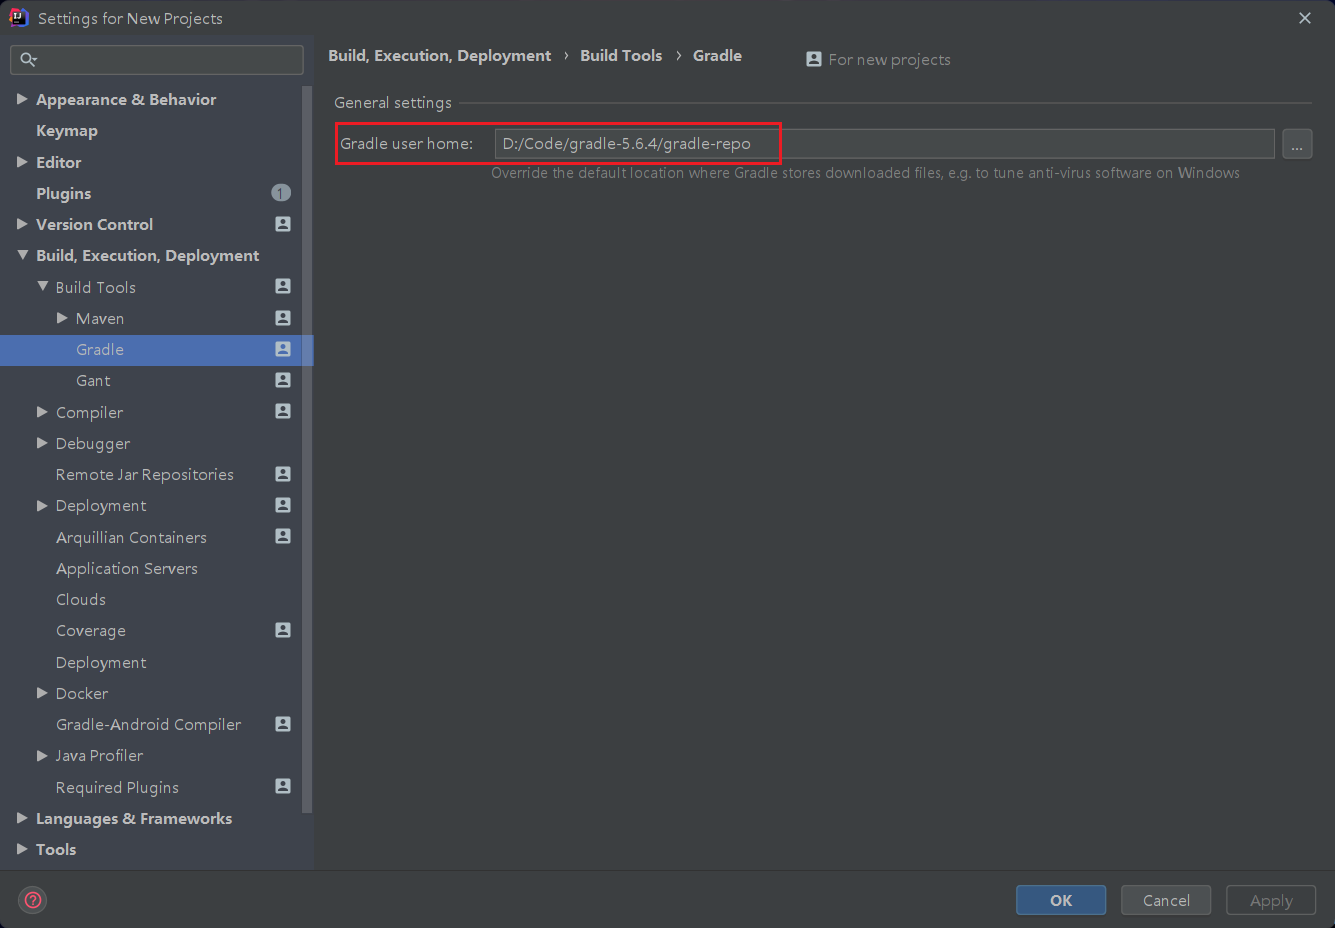Image resolution: width=1335 pixels, height=928 pixels.
Task: Expand the Docker arrow
Action: pos(42,692)
